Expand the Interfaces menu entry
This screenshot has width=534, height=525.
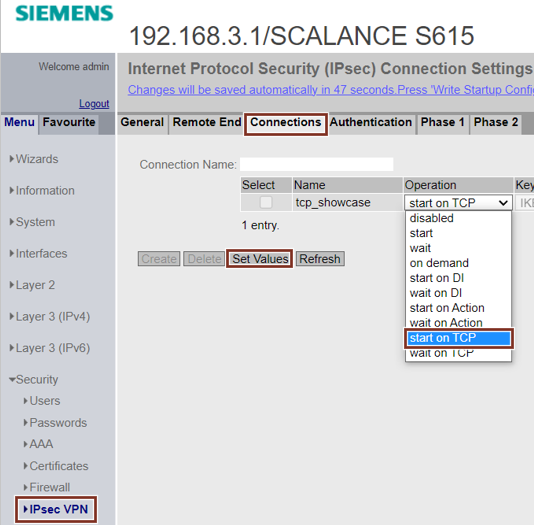(x=38, y=254)
